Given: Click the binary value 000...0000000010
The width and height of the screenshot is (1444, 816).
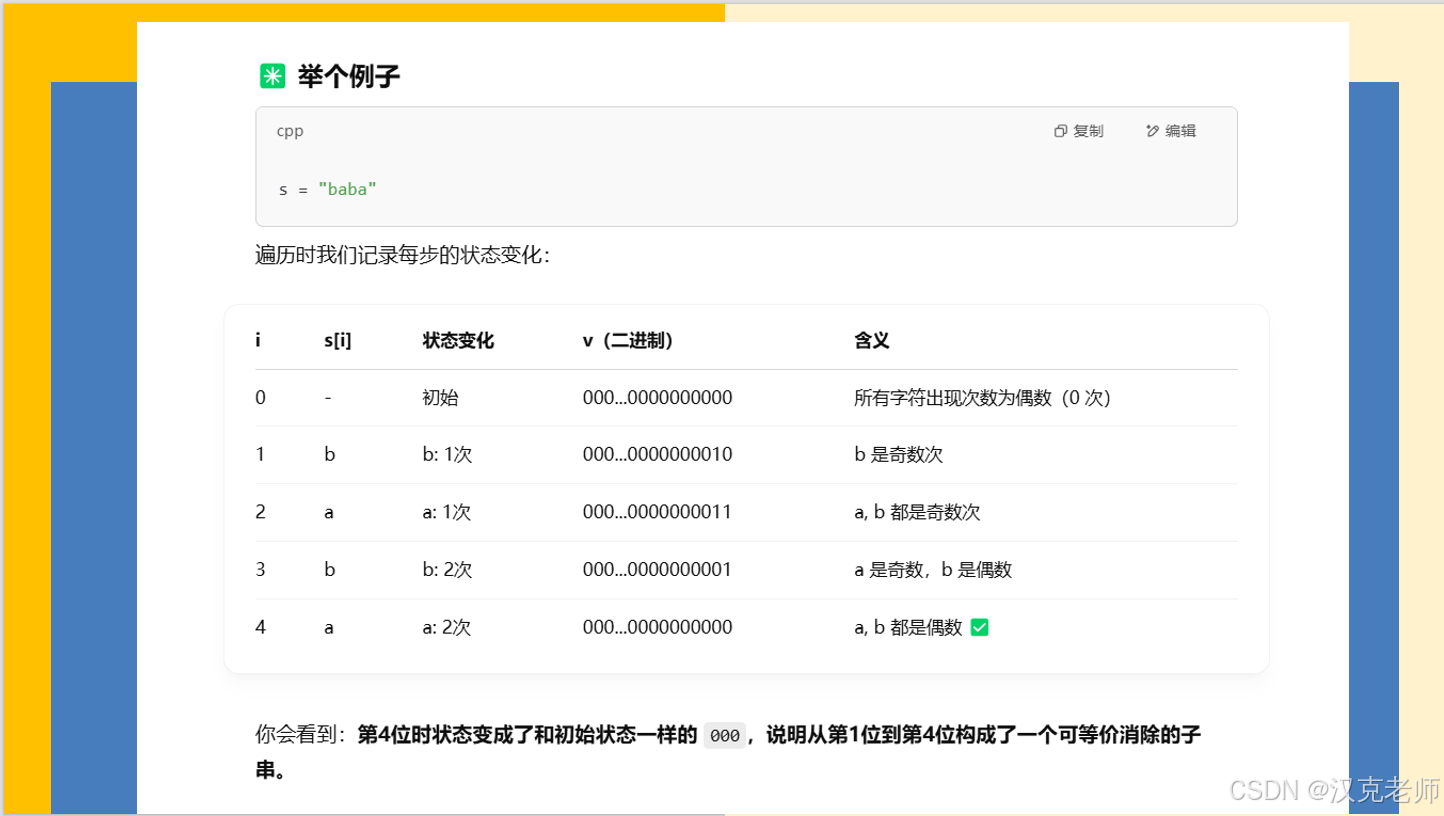Looking at the screenshot, I should pos(658,454).
